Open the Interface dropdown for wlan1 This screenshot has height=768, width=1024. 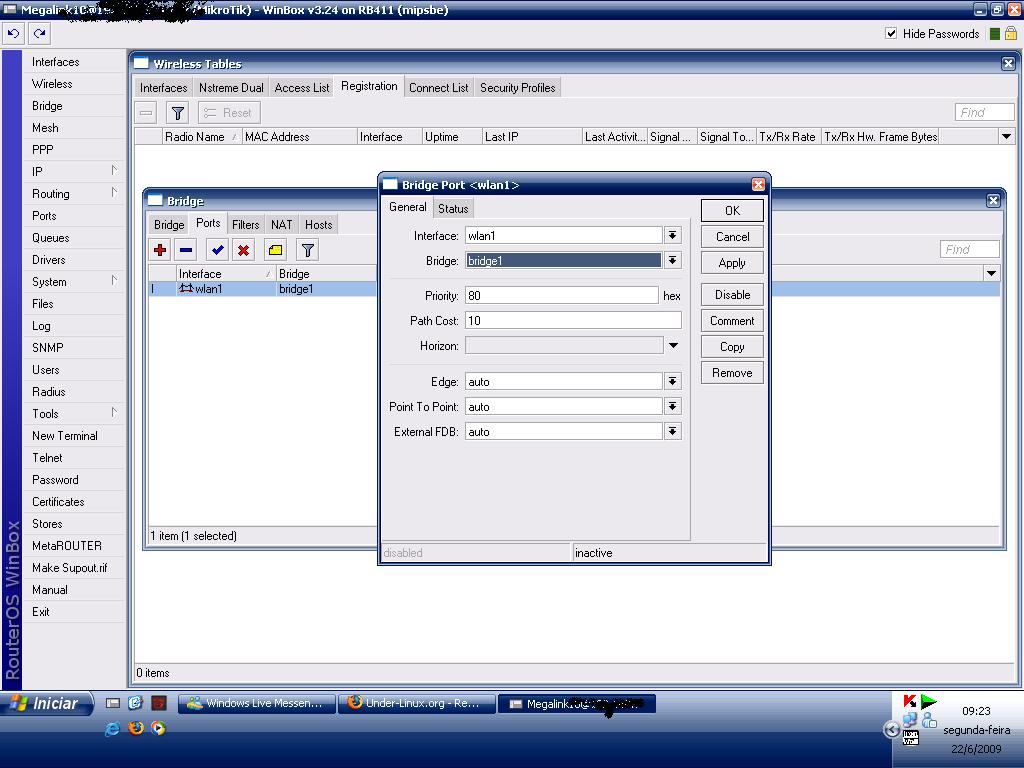tap(673, 236)
